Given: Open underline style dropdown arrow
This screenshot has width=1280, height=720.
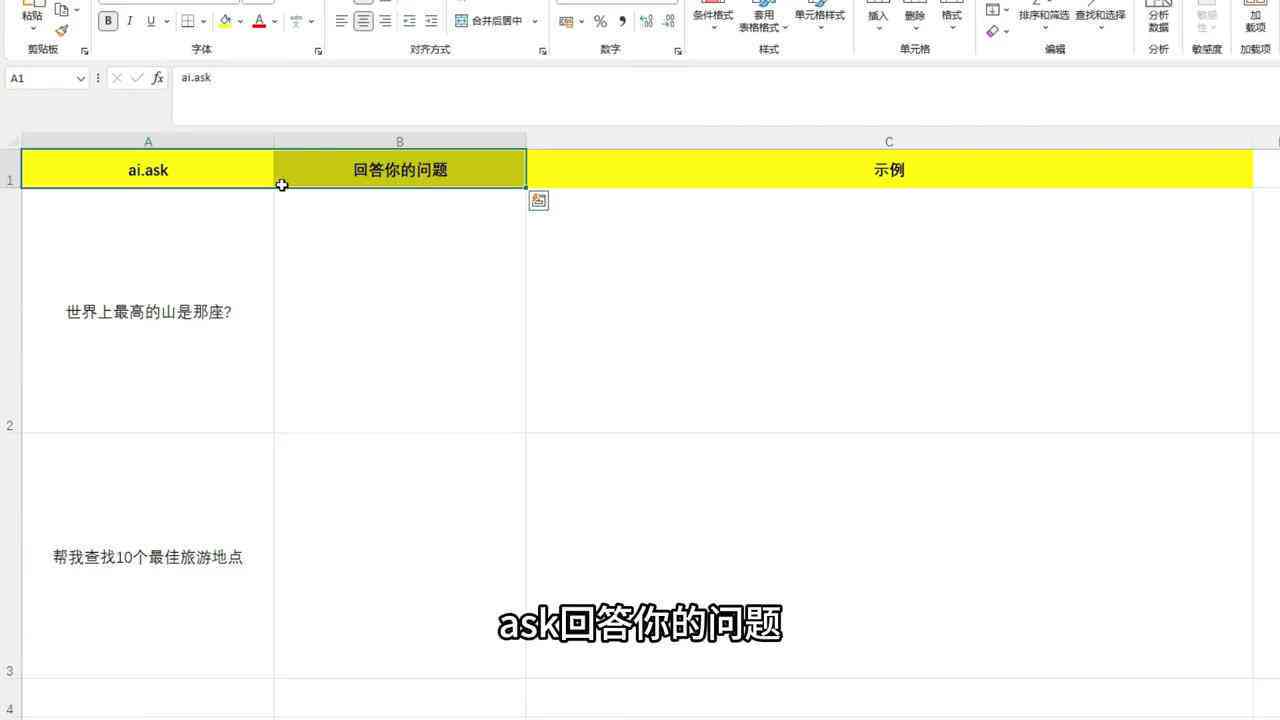Looking at the screenshot, I should (166, 21).
